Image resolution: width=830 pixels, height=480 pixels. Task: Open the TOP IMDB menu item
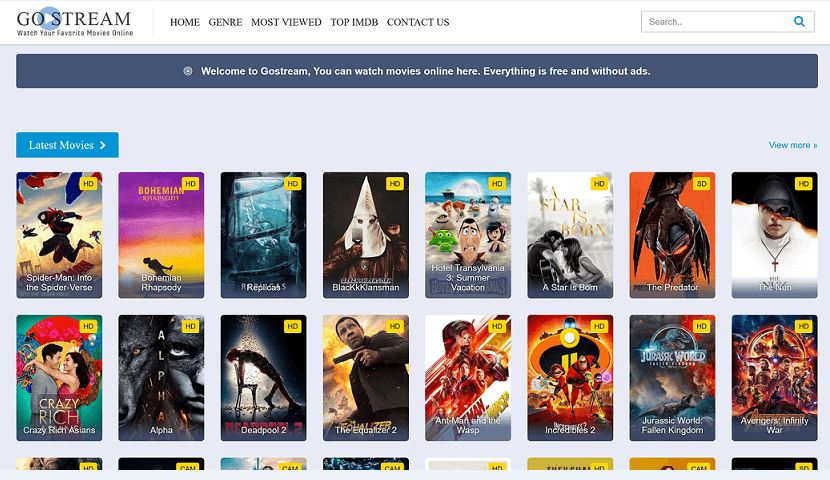354,22
